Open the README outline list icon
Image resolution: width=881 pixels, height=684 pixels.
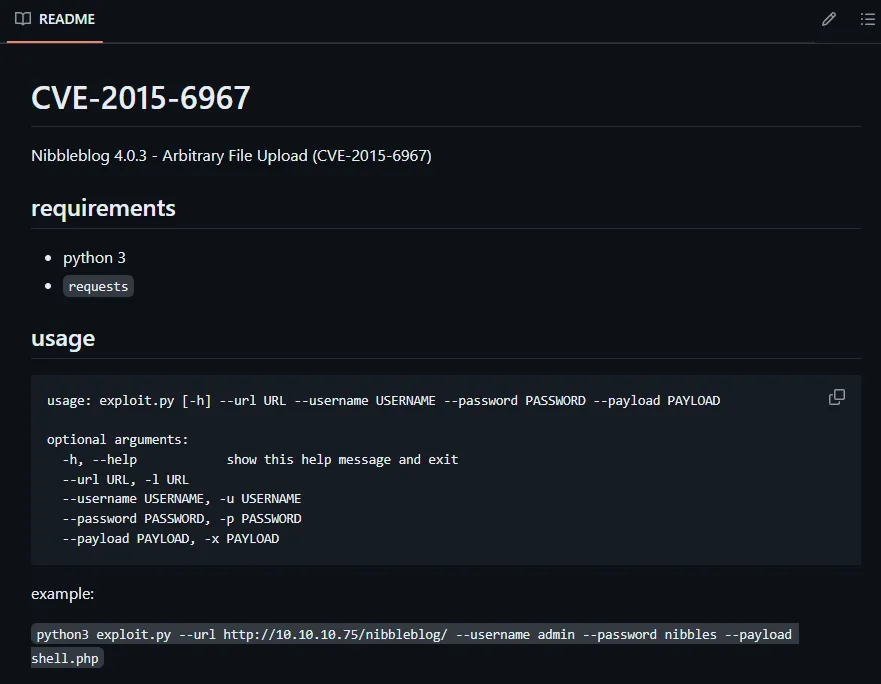pos(868,19)
